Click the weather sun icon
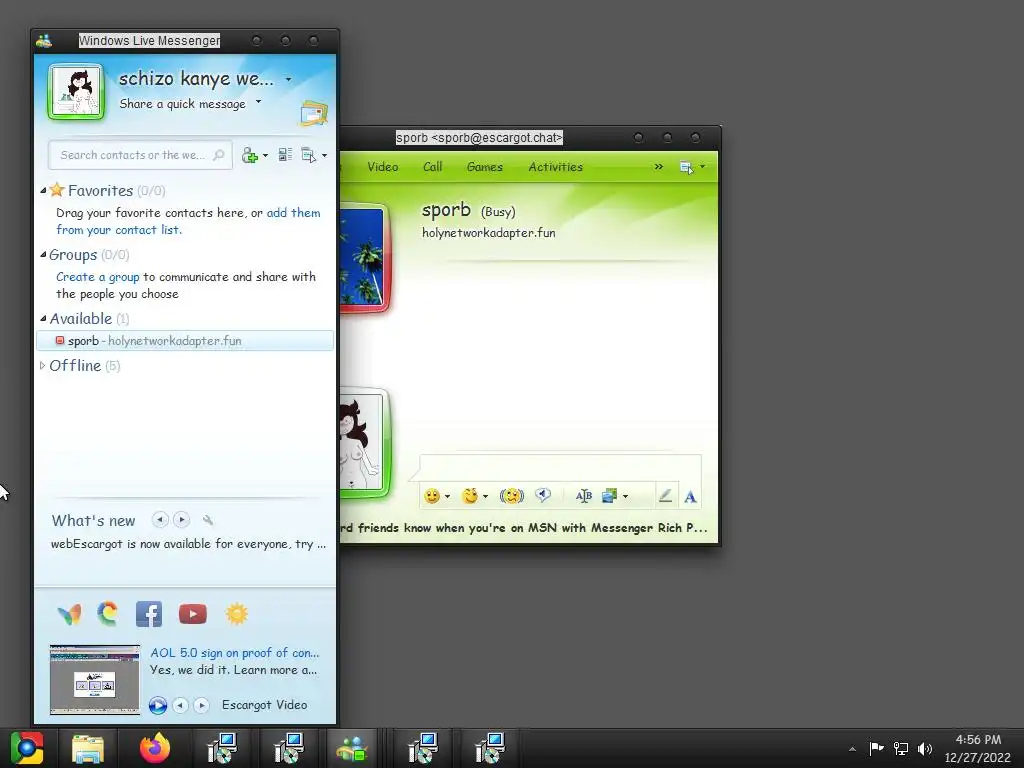Viewport: 1024px width, 768px height. 236,614
